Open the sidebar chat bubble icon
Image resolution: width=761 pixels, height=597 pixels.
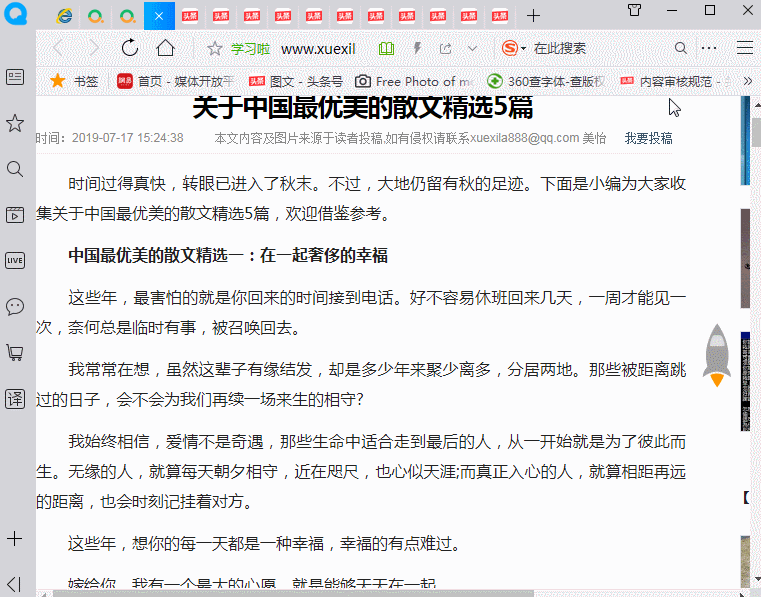(x=15, y=307)
